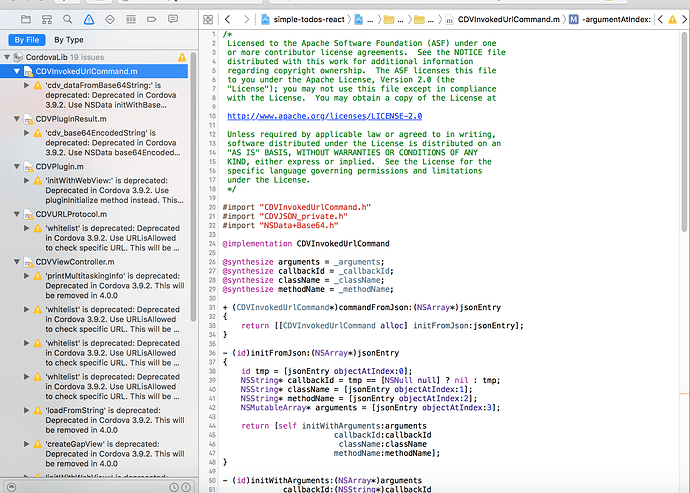690x493 pixels.
Task: Expand the 'cdv_dataFromBase64String:' warning details
Action: click(x=26, y=85)
